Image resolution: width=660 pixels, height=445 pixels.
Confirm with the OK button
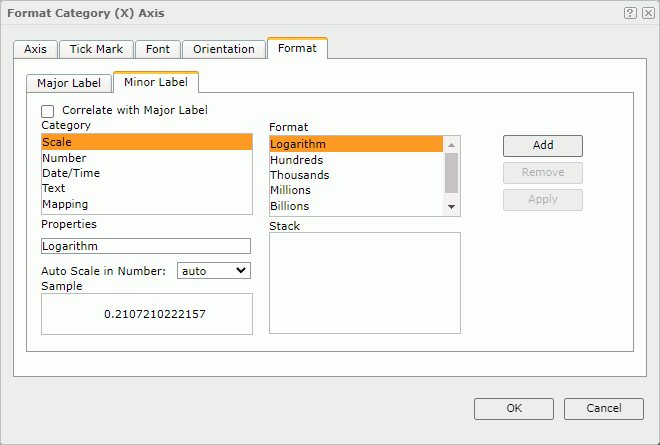coord(514,408)
